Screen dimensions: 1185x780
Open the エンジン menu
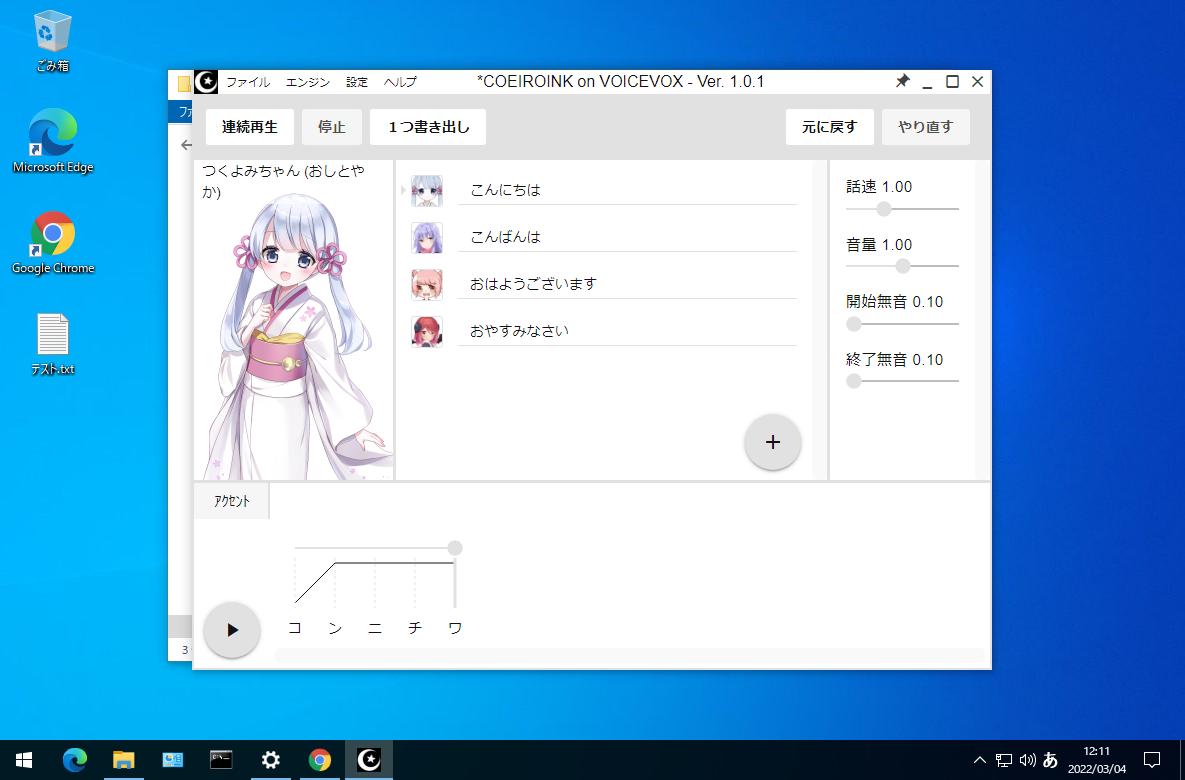[308, 82]
